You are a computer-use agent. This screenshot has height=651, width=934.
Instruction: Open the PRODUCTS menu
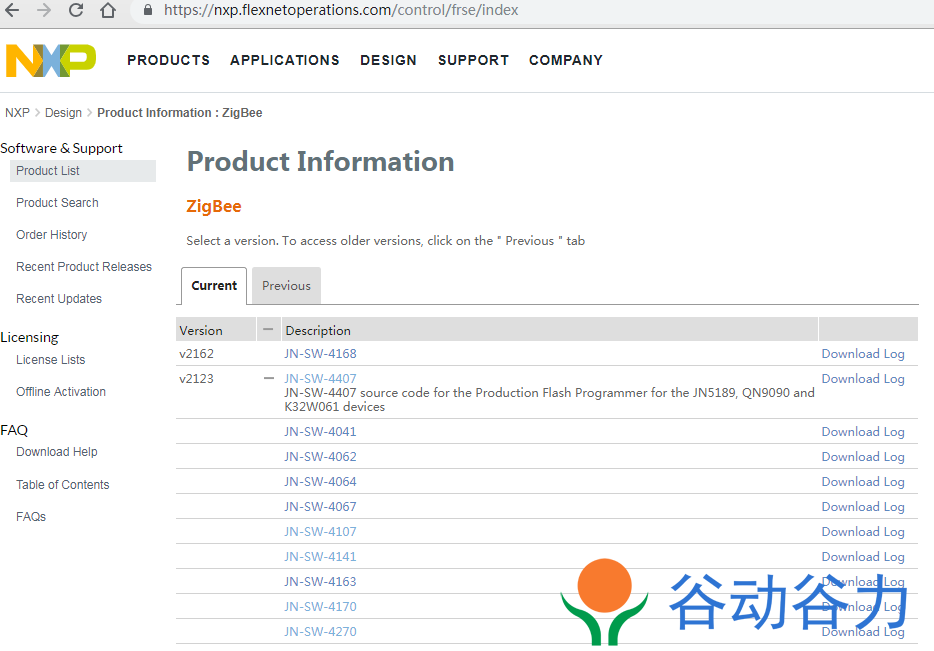[x=169, y=60]
